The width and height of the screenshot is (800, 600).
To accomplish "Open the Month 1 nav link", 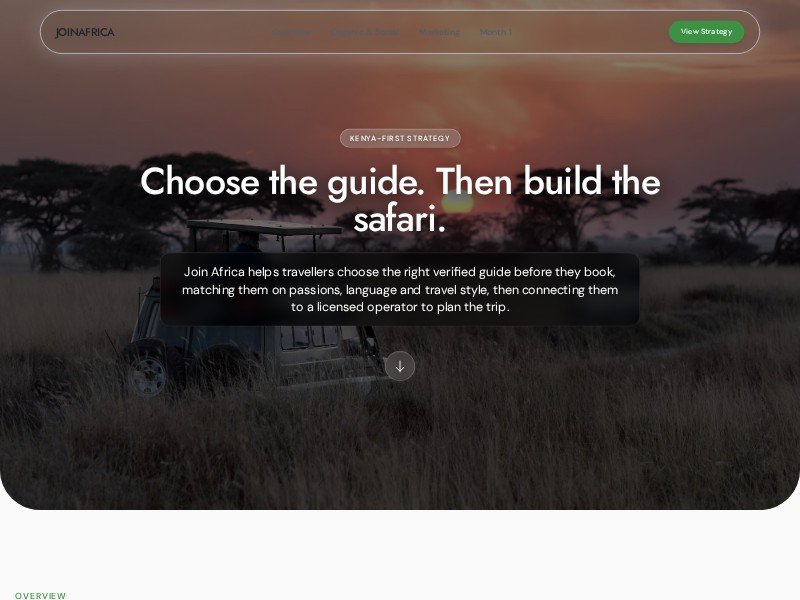I will (495, 32).
